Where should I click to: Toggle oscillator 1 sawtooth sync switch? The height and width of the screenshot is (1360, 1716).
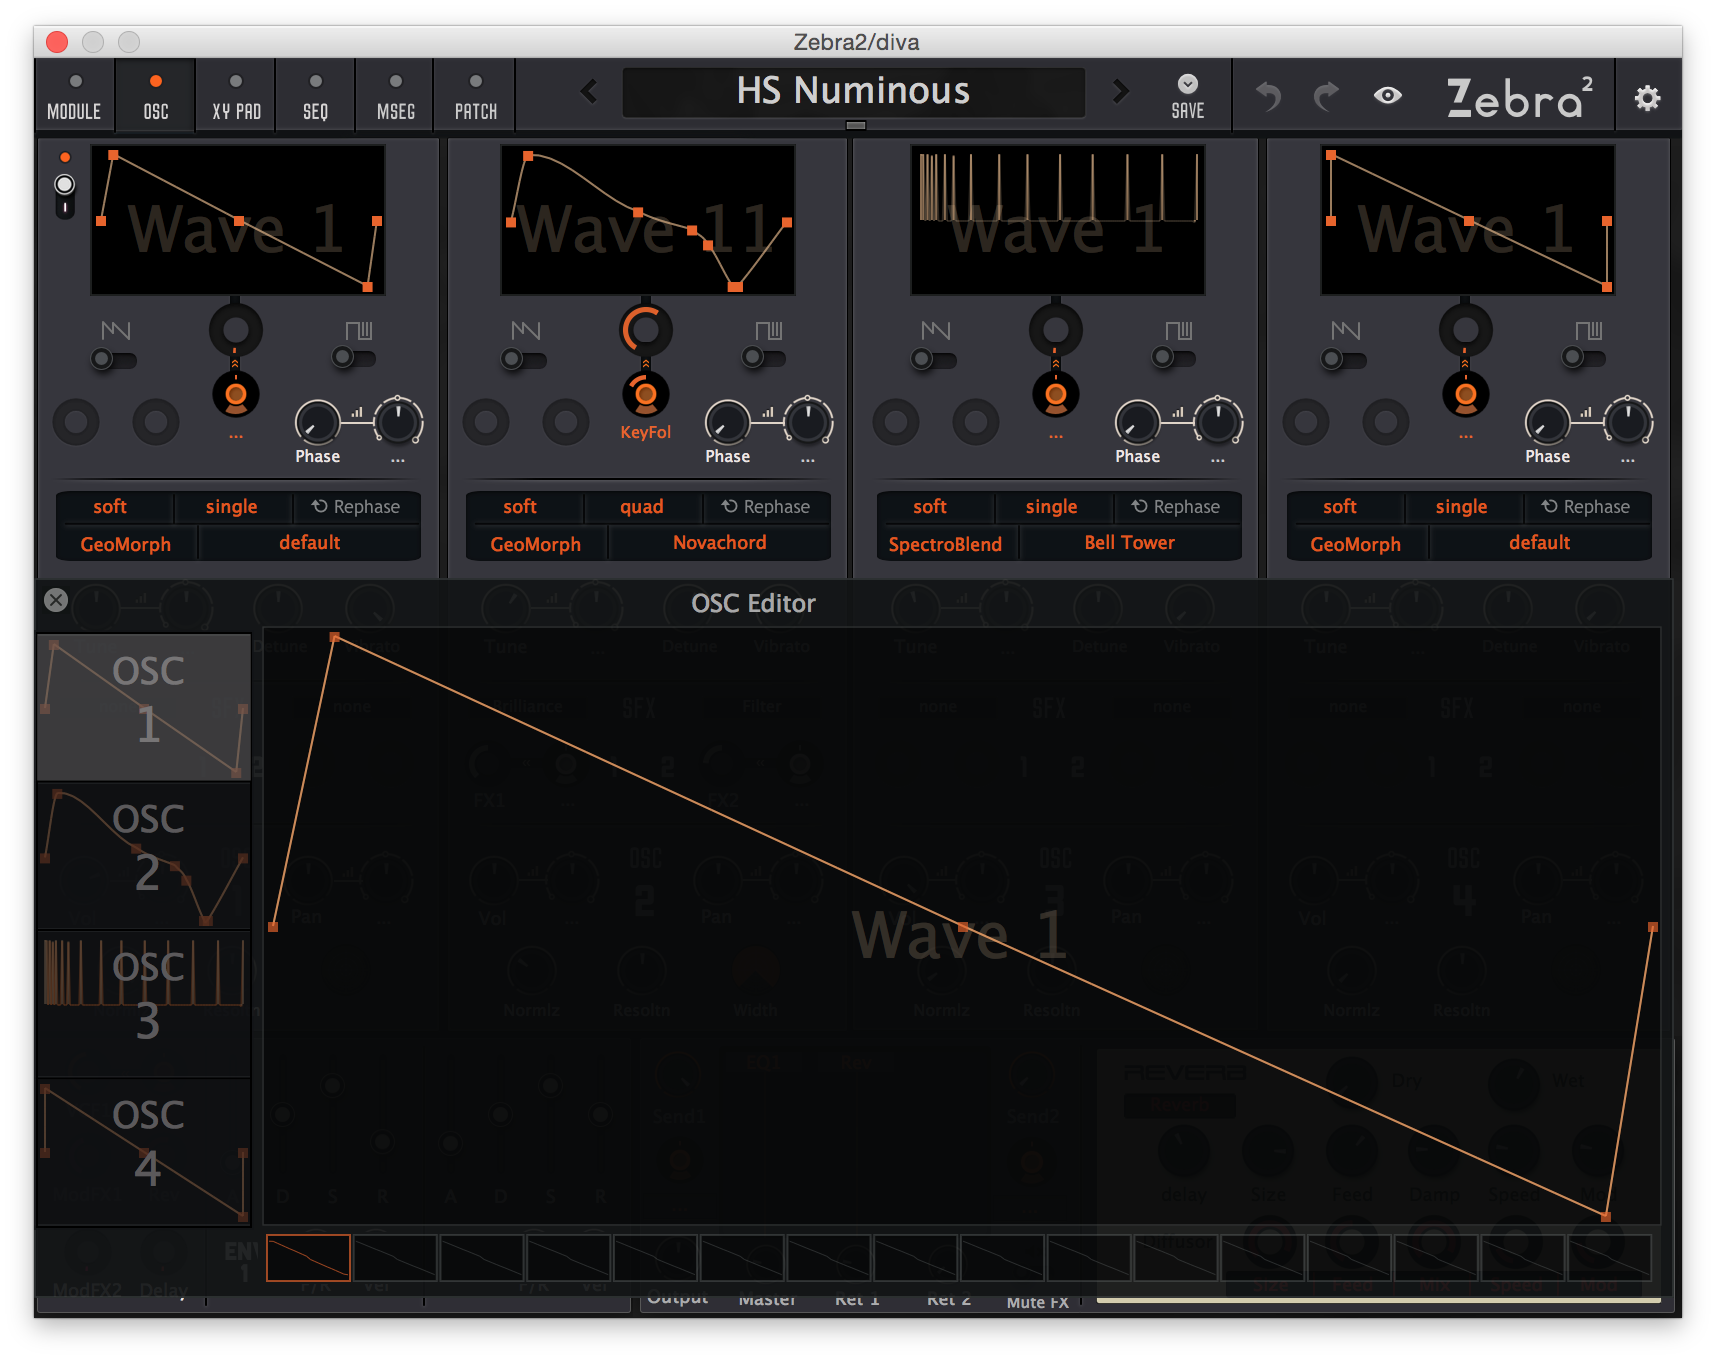coord(113,358)
